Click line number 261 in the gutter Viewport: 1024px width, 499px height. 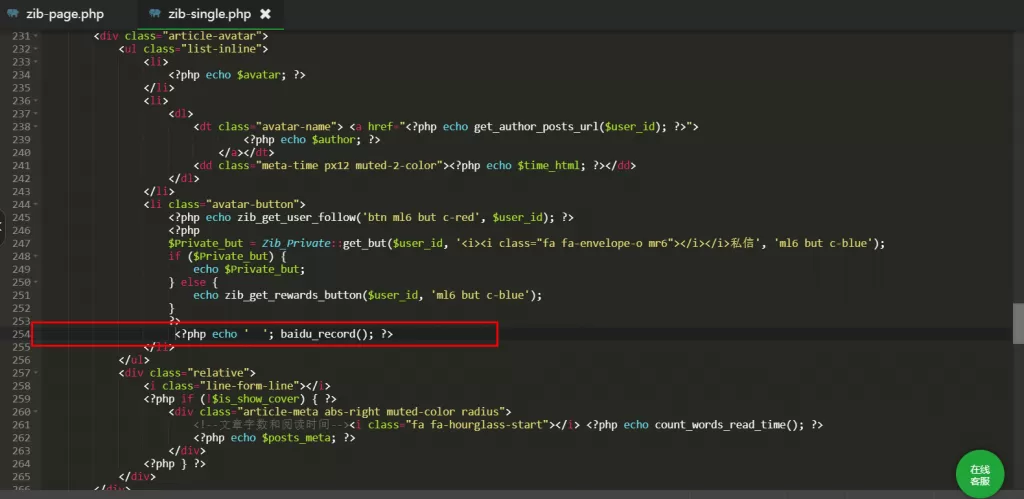click(x=22, y=425)
